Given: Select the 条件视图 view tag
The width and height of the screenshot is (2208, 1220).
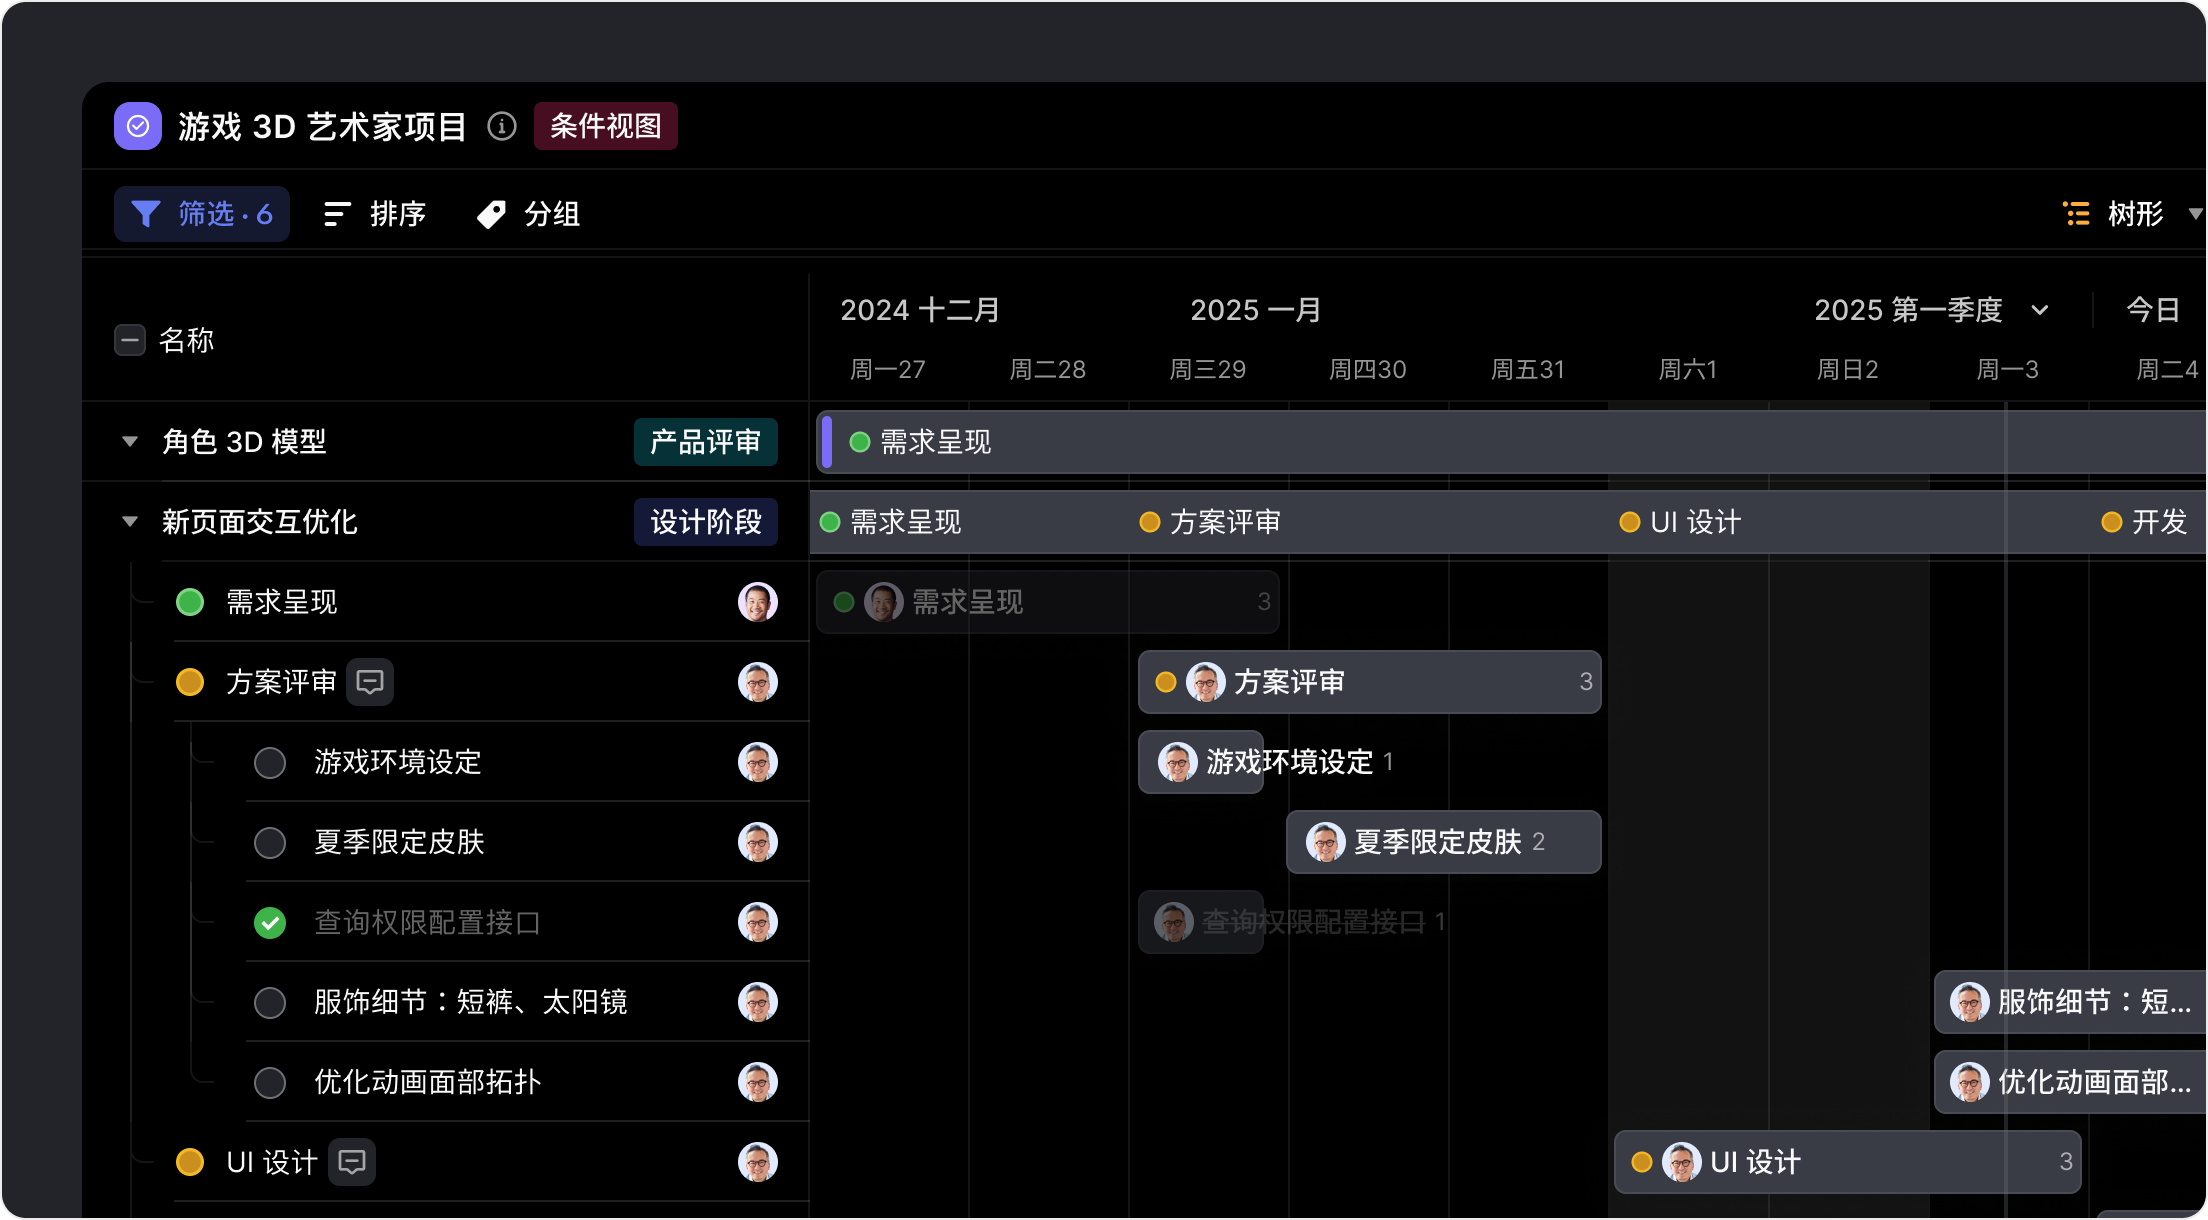Looking at the screenshot, I should (x=605, y=126).
